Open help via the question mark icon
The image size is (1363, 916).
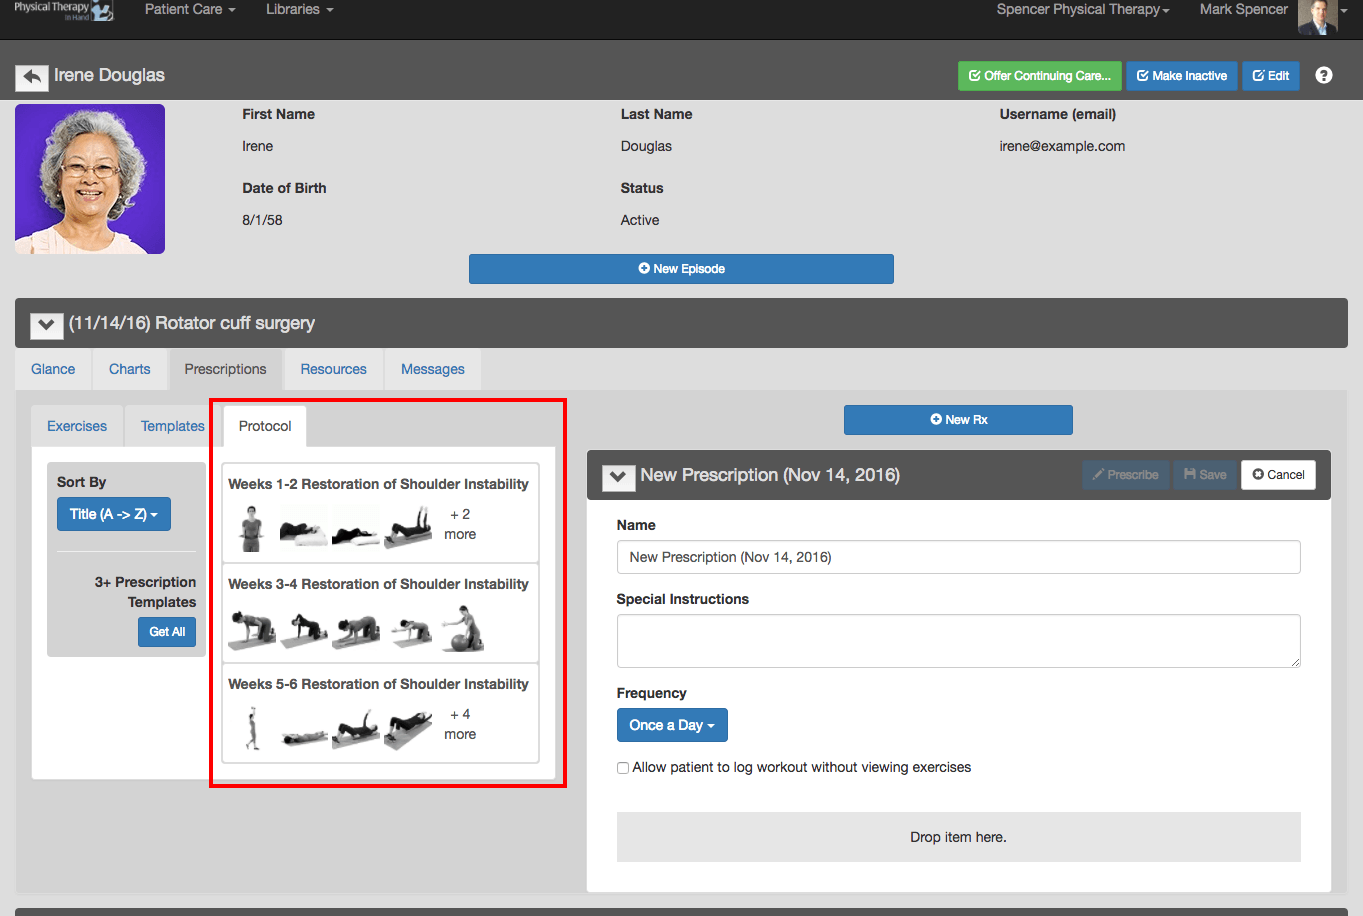(1324, 75)
